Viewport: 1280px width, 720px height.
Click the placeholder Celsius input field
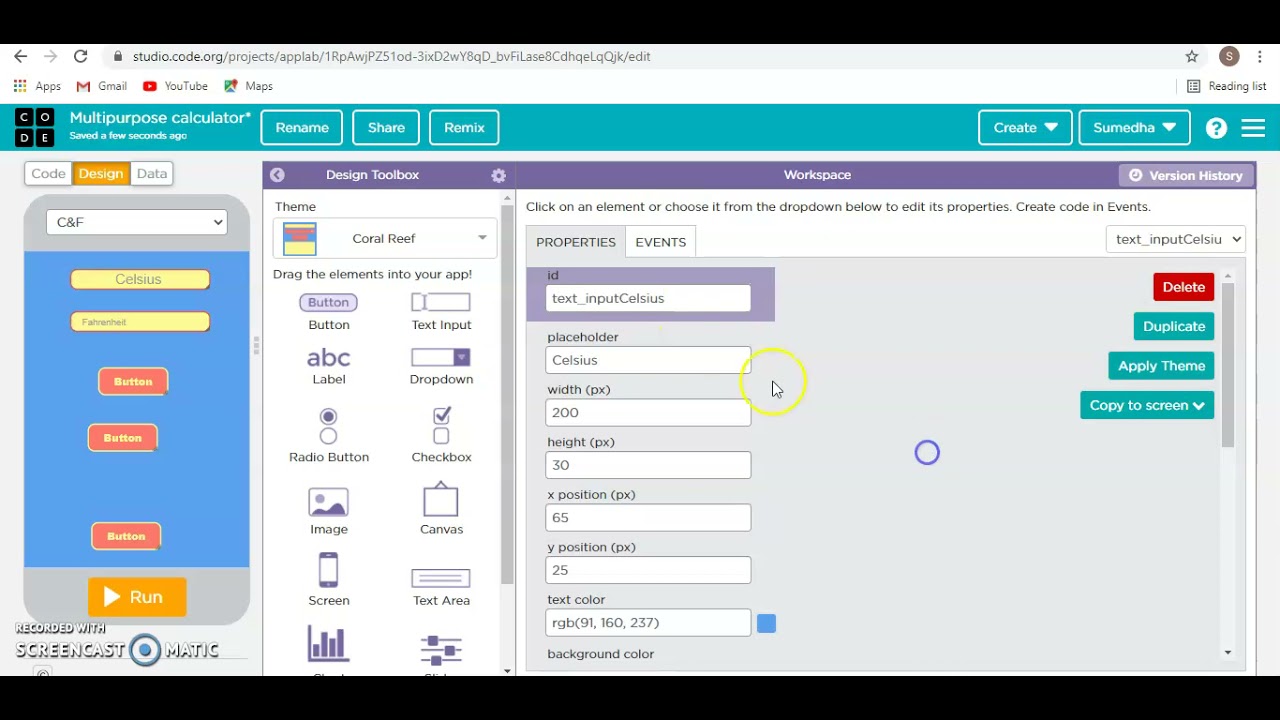pos(648,360)
